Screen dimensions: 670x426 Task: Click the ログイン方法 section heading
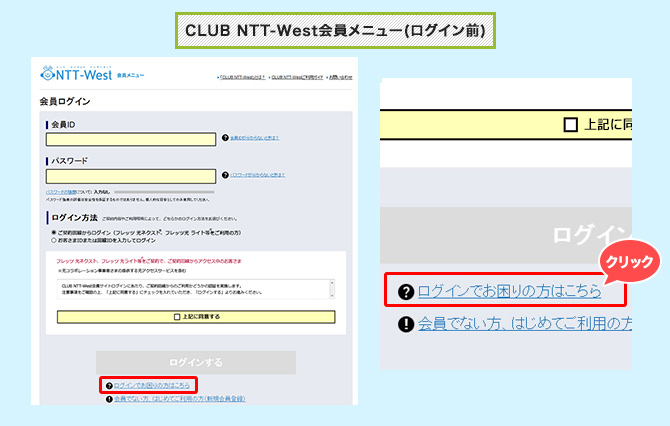(x=74, y=217)
